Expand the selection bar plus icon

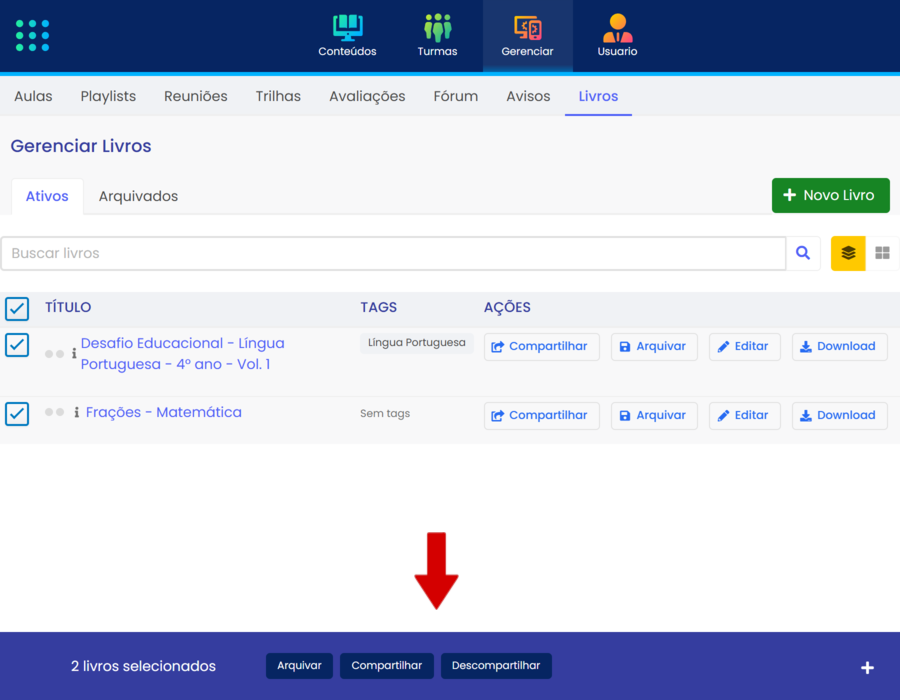[x=867, y=667]
